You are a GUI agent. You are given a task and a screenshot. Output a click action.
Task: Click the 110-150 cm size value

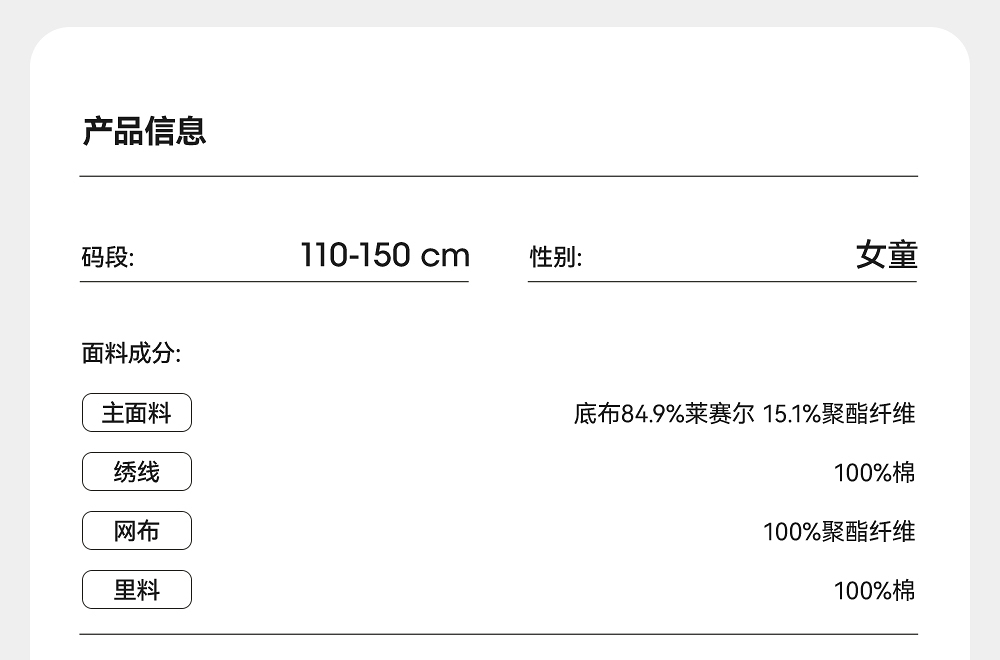click(x=384, y=255)
